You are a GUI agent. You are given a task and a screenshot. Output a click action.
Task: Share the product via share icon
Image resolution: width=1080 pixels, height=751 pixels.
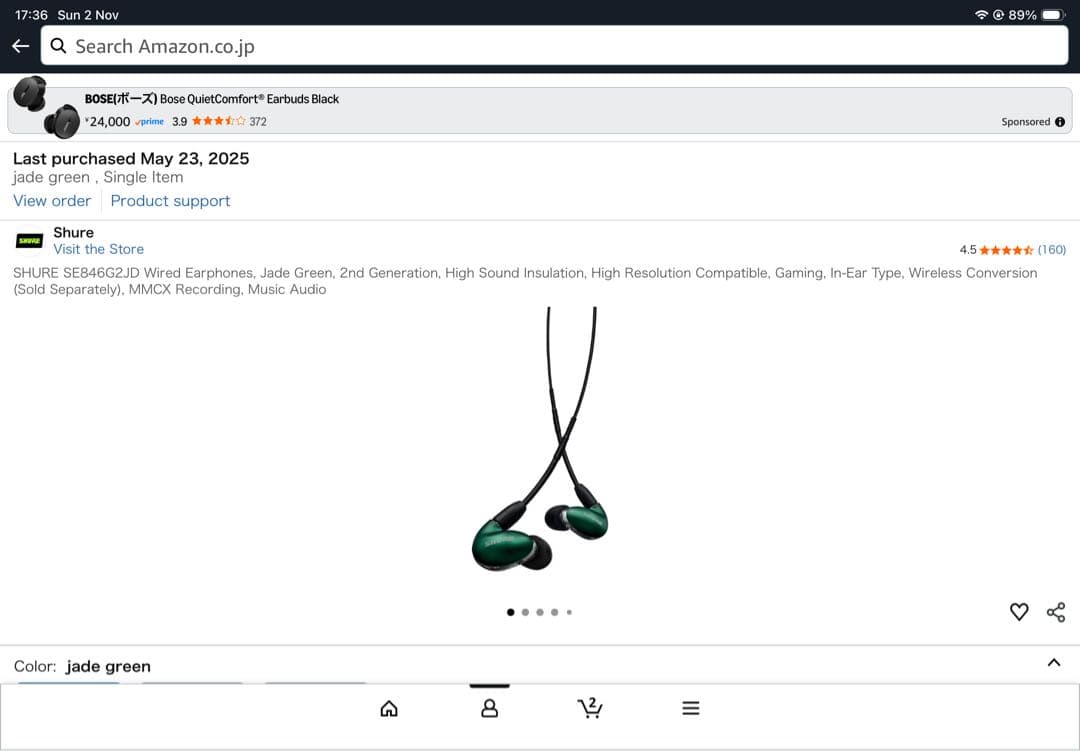coord(1056,612)
